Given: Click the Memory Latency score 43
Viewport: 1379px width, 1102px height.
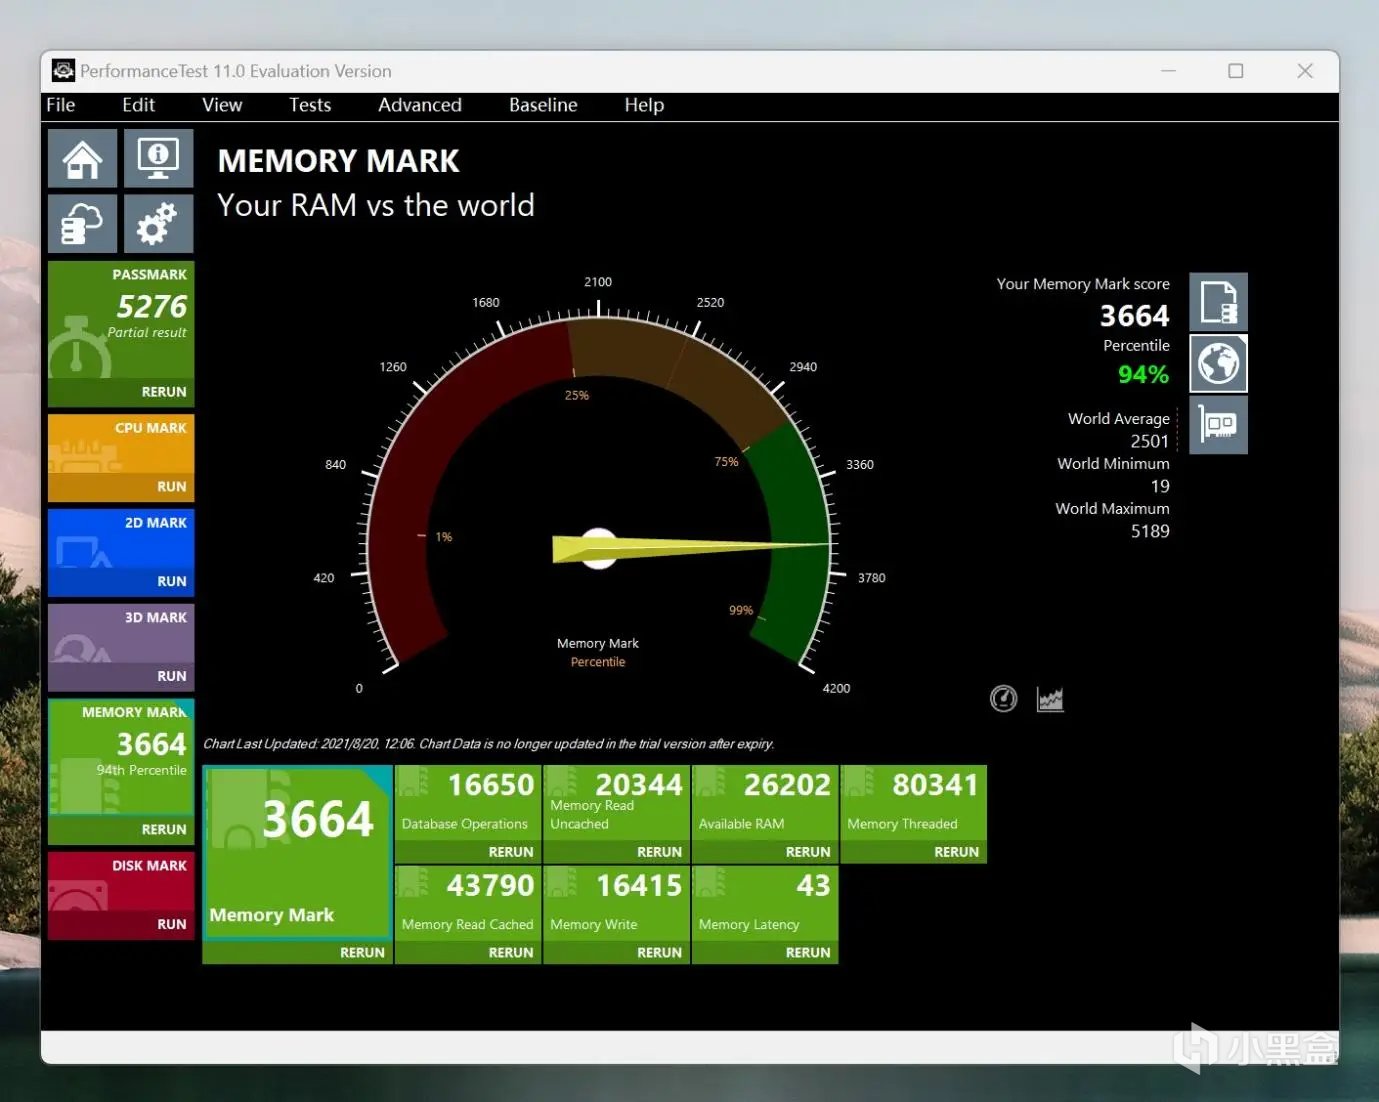Looking at the screenshot, I should pos(813,886).
